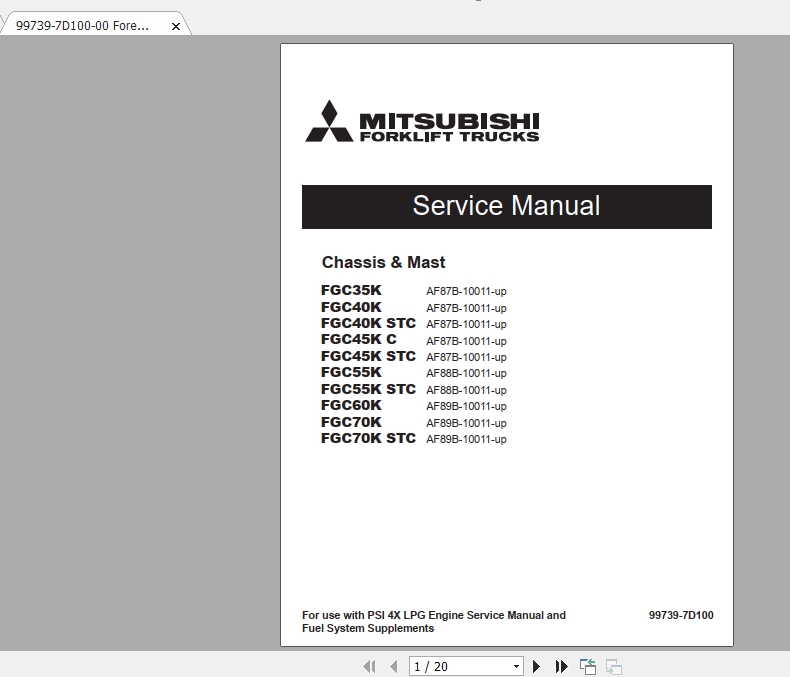The width and height of the screenshot is (790, 677).
Task: Click the AF88B-10011-up serial beside FGC55K
Action: tap(466, 373)
